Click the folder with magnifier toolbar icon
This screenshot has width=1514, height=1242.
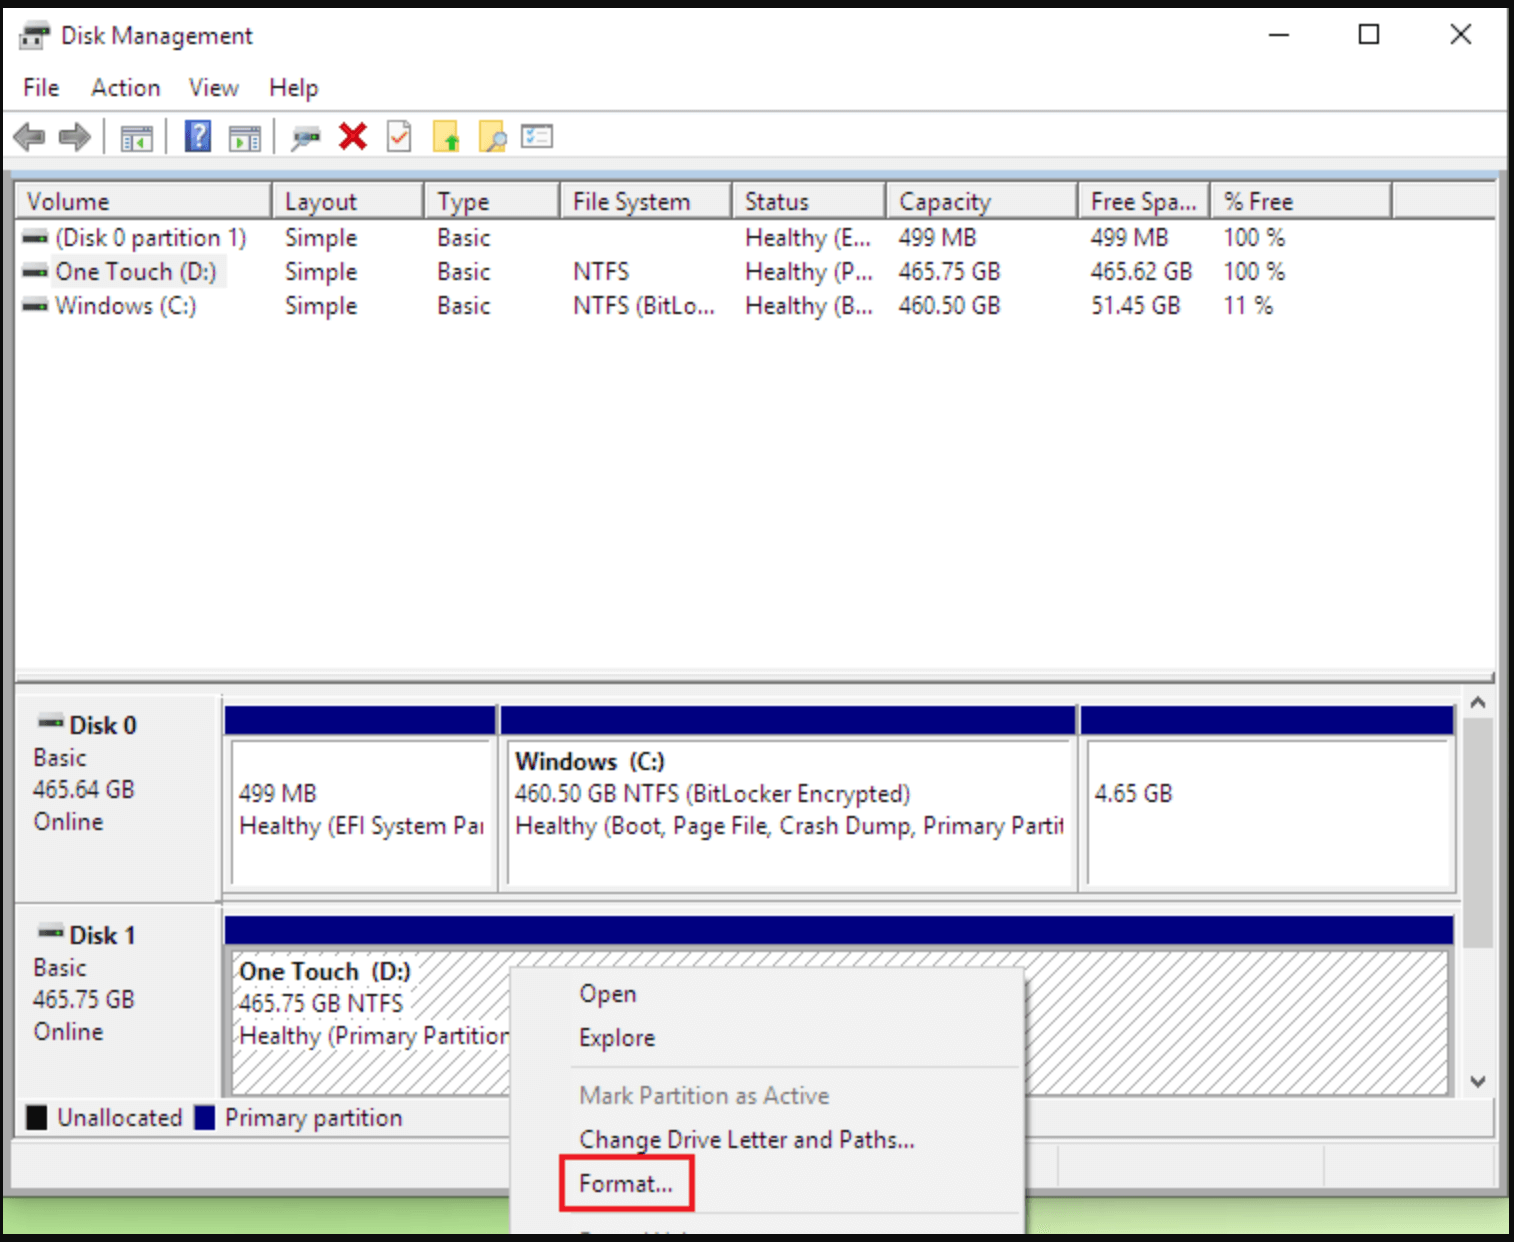coord(491,136)
